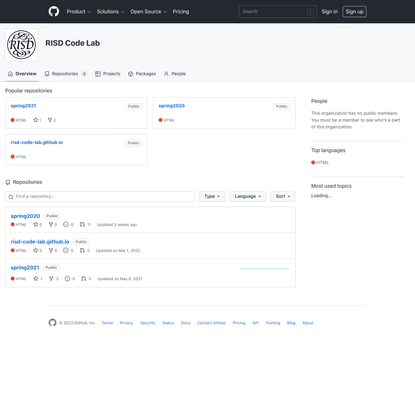Open the Training footer link
The height and width of the screenshot is (415, 415).
click(273, 323)
